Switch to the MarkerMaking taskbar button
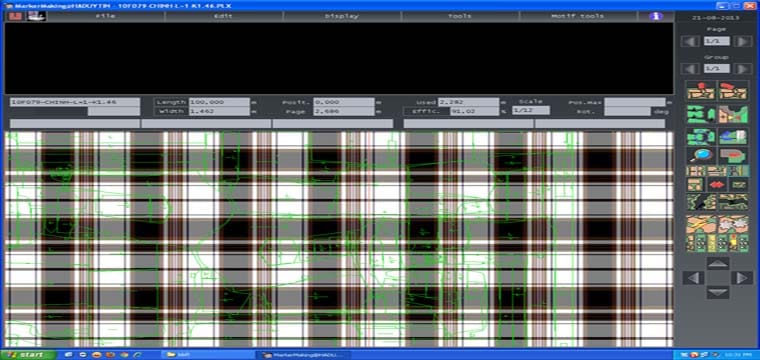Image resolution: width=760 pixels, height=360 pixels. 304,355
